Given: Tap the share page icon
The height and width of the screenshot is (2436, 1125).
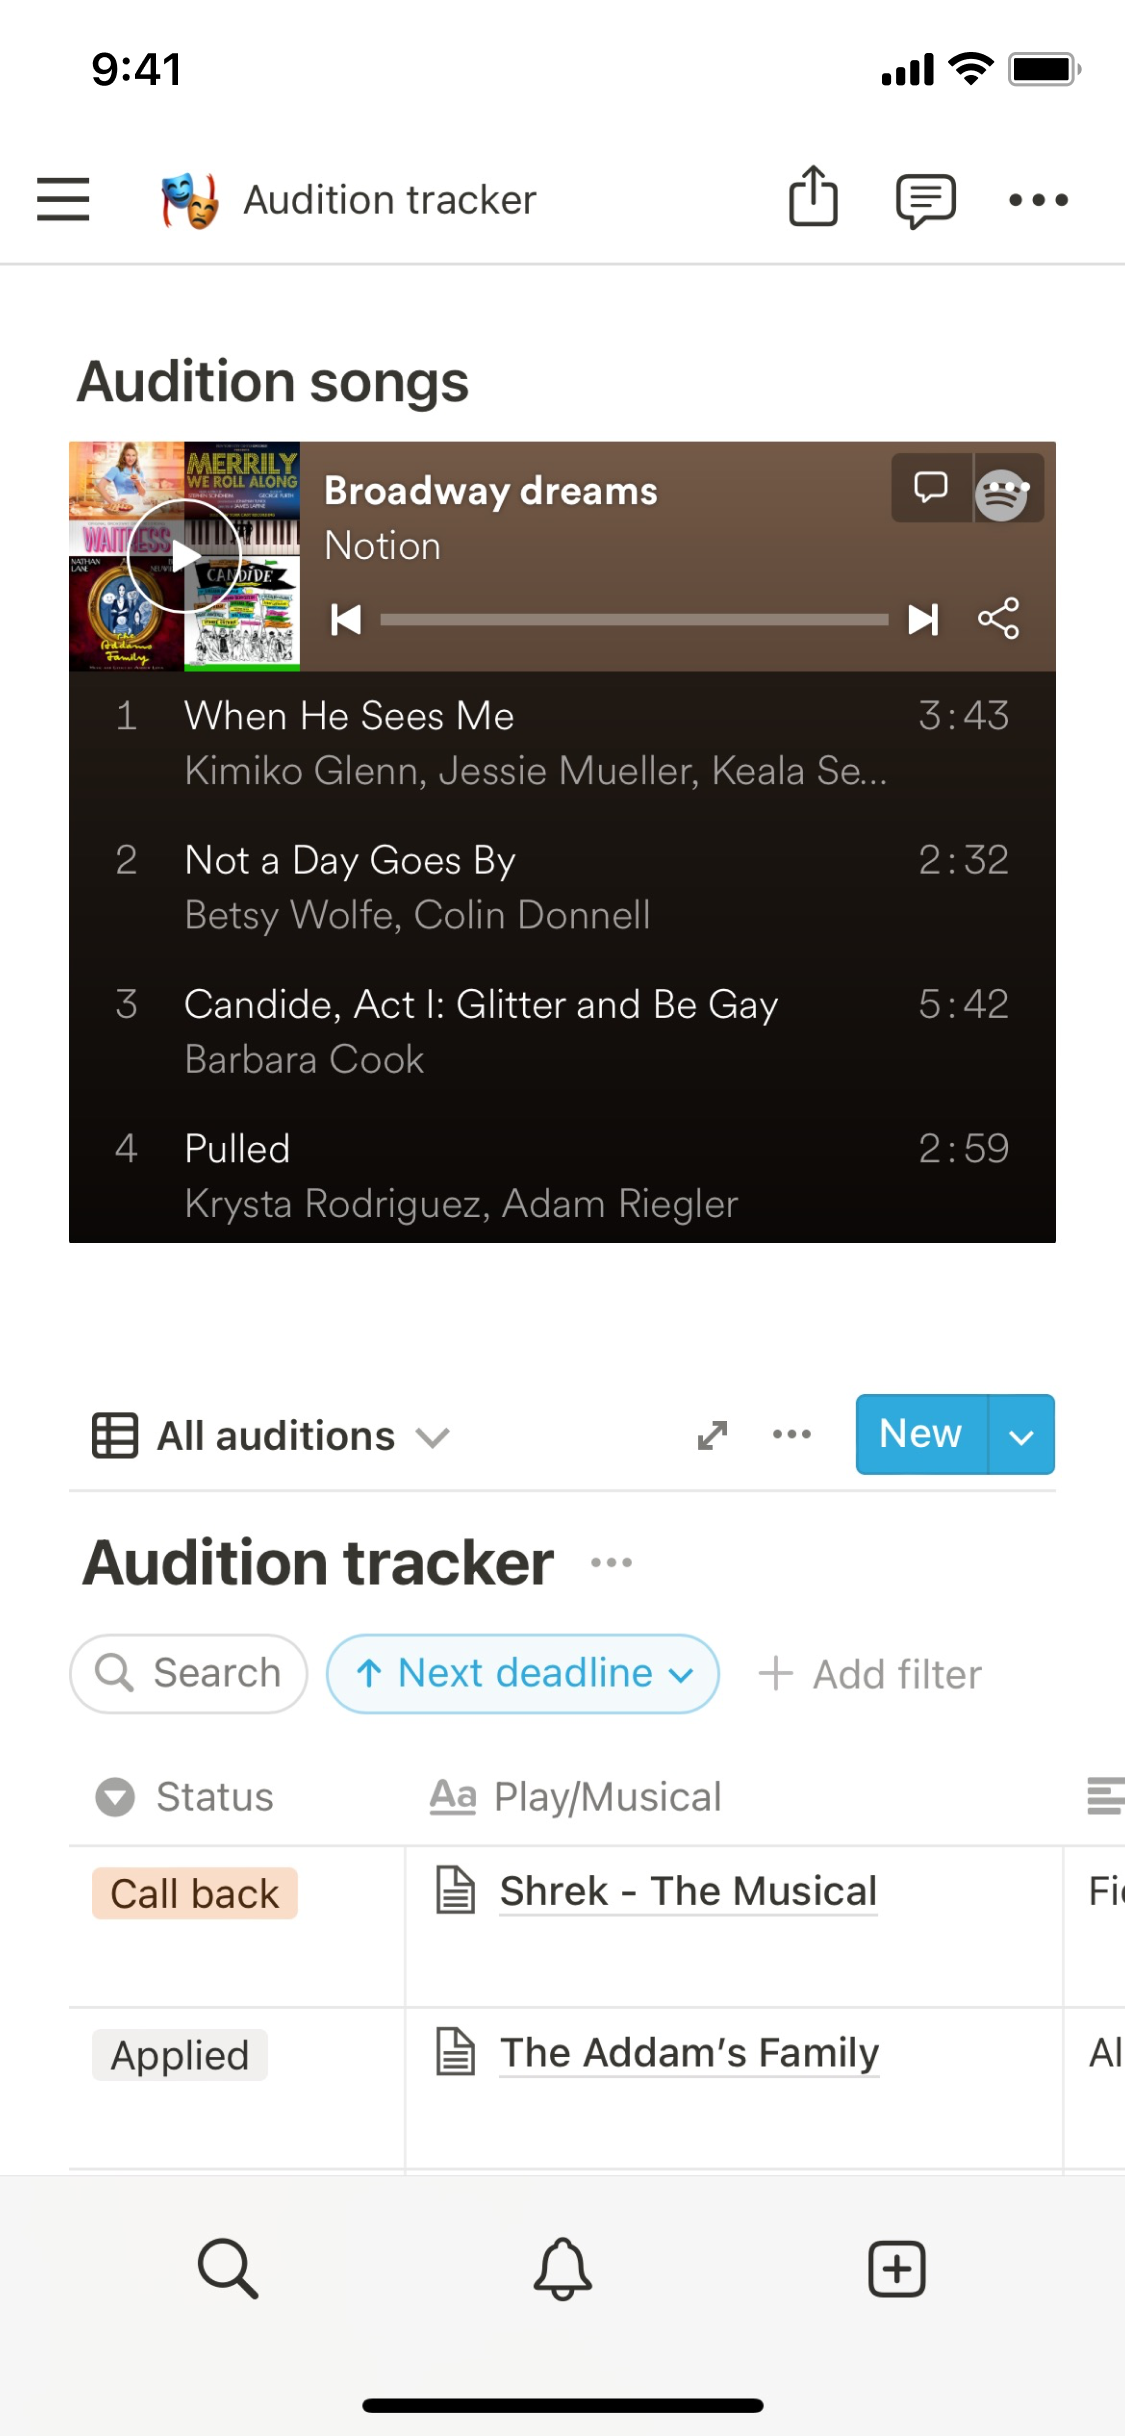Looking at the screenshot, I should point(813,197).
